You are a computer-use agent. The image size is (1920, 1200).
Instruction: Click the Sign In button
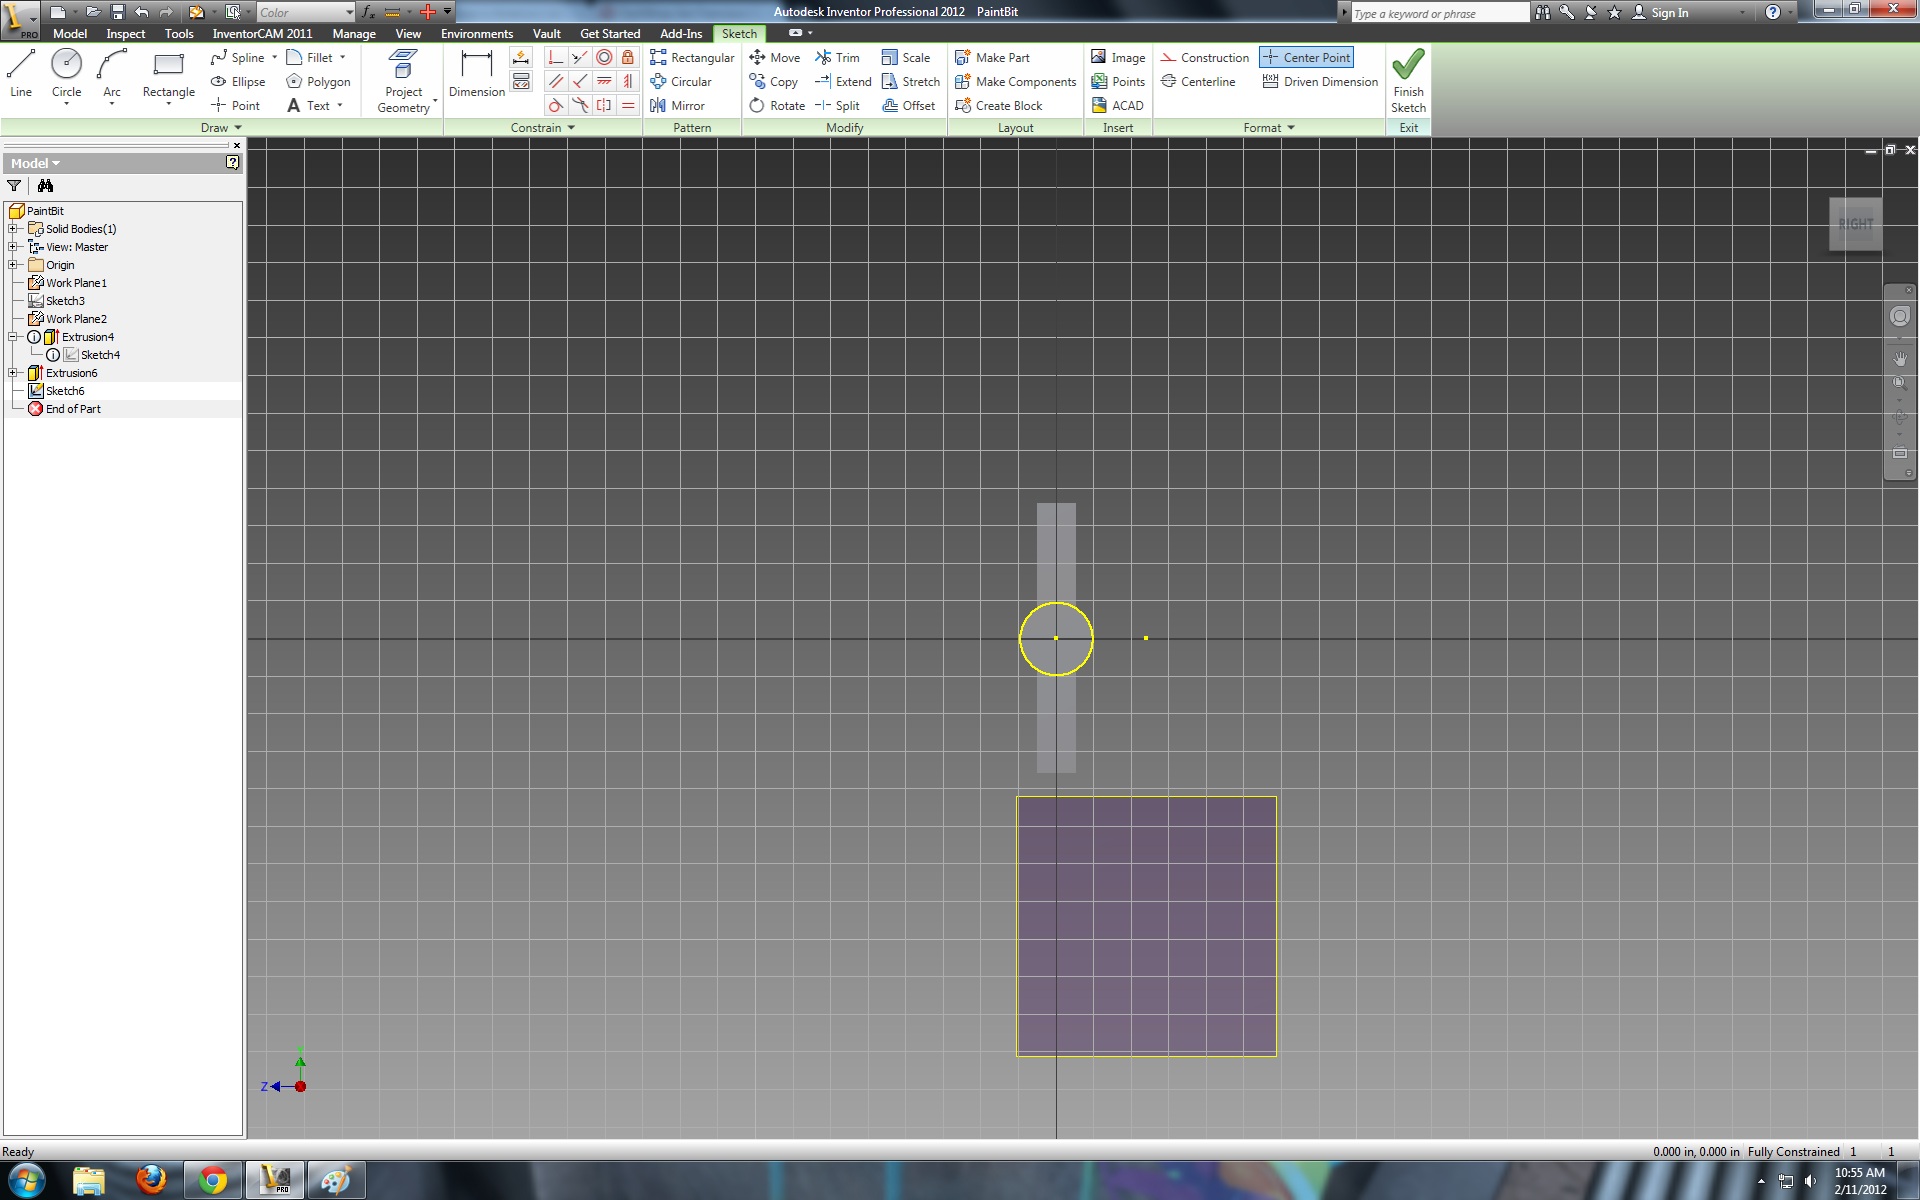coord(1660,12)
